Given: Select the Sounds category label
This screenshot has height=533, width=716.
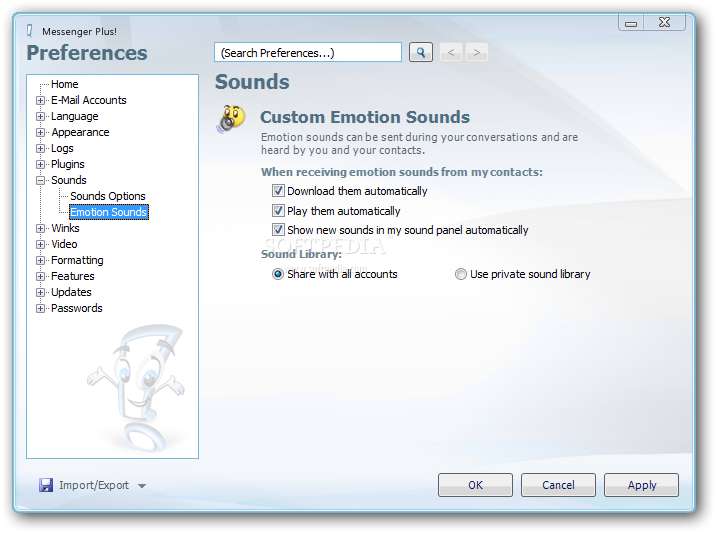Looking at the screenshot, I should point(68,180).
